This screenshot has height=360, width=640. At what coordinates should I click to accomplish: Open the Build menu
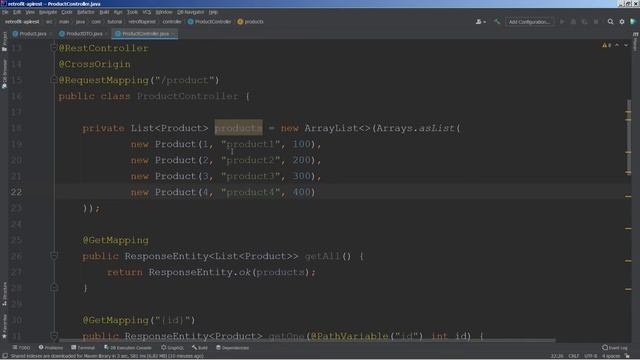tap(104, 12)
